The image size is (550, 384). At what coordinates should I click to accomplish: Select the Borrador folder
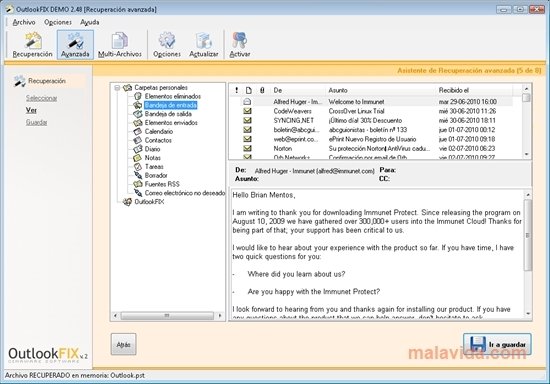tap(156, 175)
